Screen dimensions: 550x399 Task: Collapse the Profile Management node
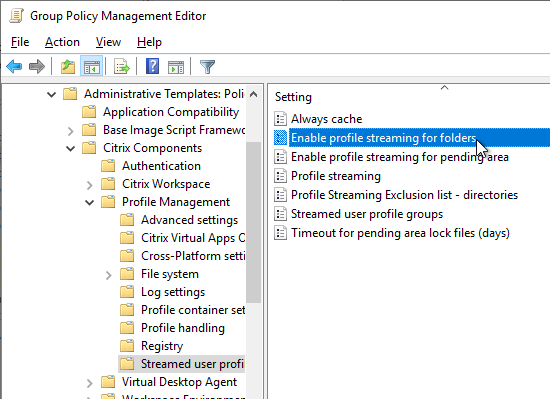click(x=89, y=202)
